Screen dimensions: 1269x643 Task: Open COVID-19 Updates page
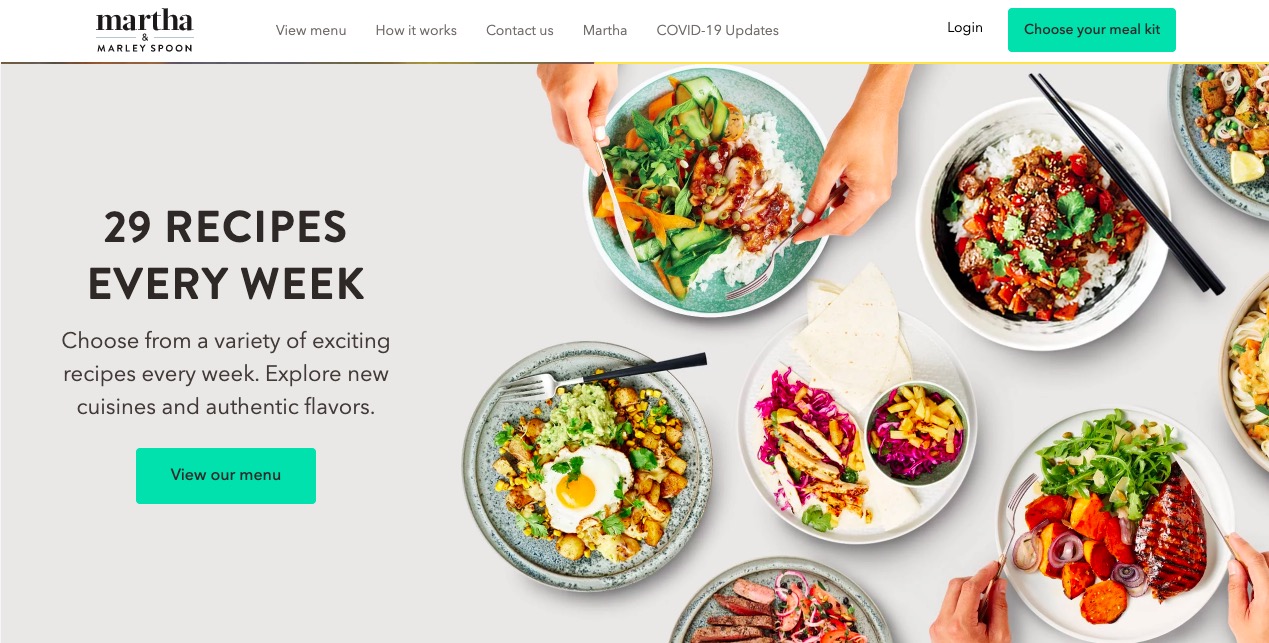[x=717, y=31]
